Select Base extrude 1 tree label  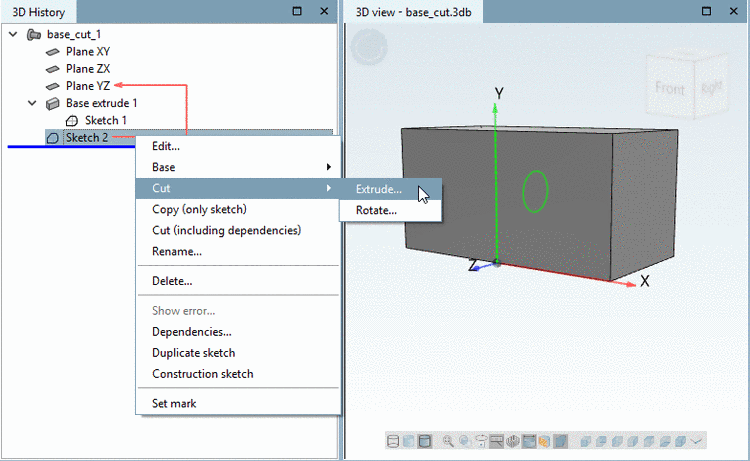(101, 103)
